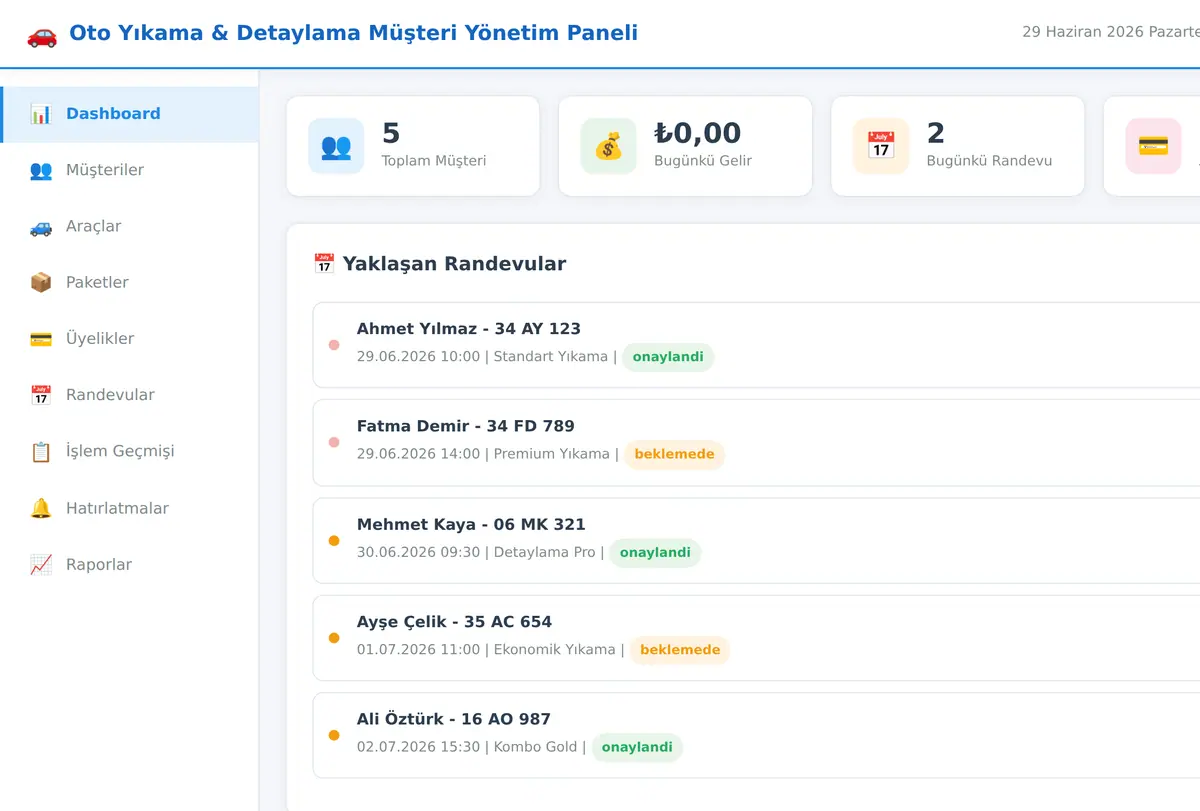
Task: Click the ₺0,00 revenue value
Action: point(698,133)
